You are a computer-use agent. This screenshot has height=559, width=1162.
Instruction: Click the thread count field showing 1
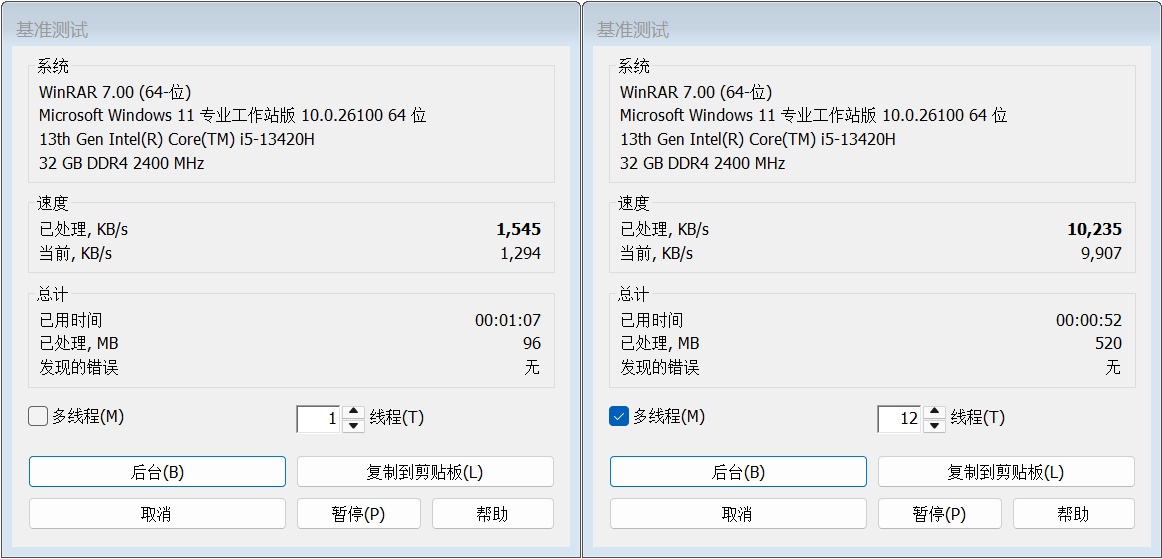click(x=320, y=419)
